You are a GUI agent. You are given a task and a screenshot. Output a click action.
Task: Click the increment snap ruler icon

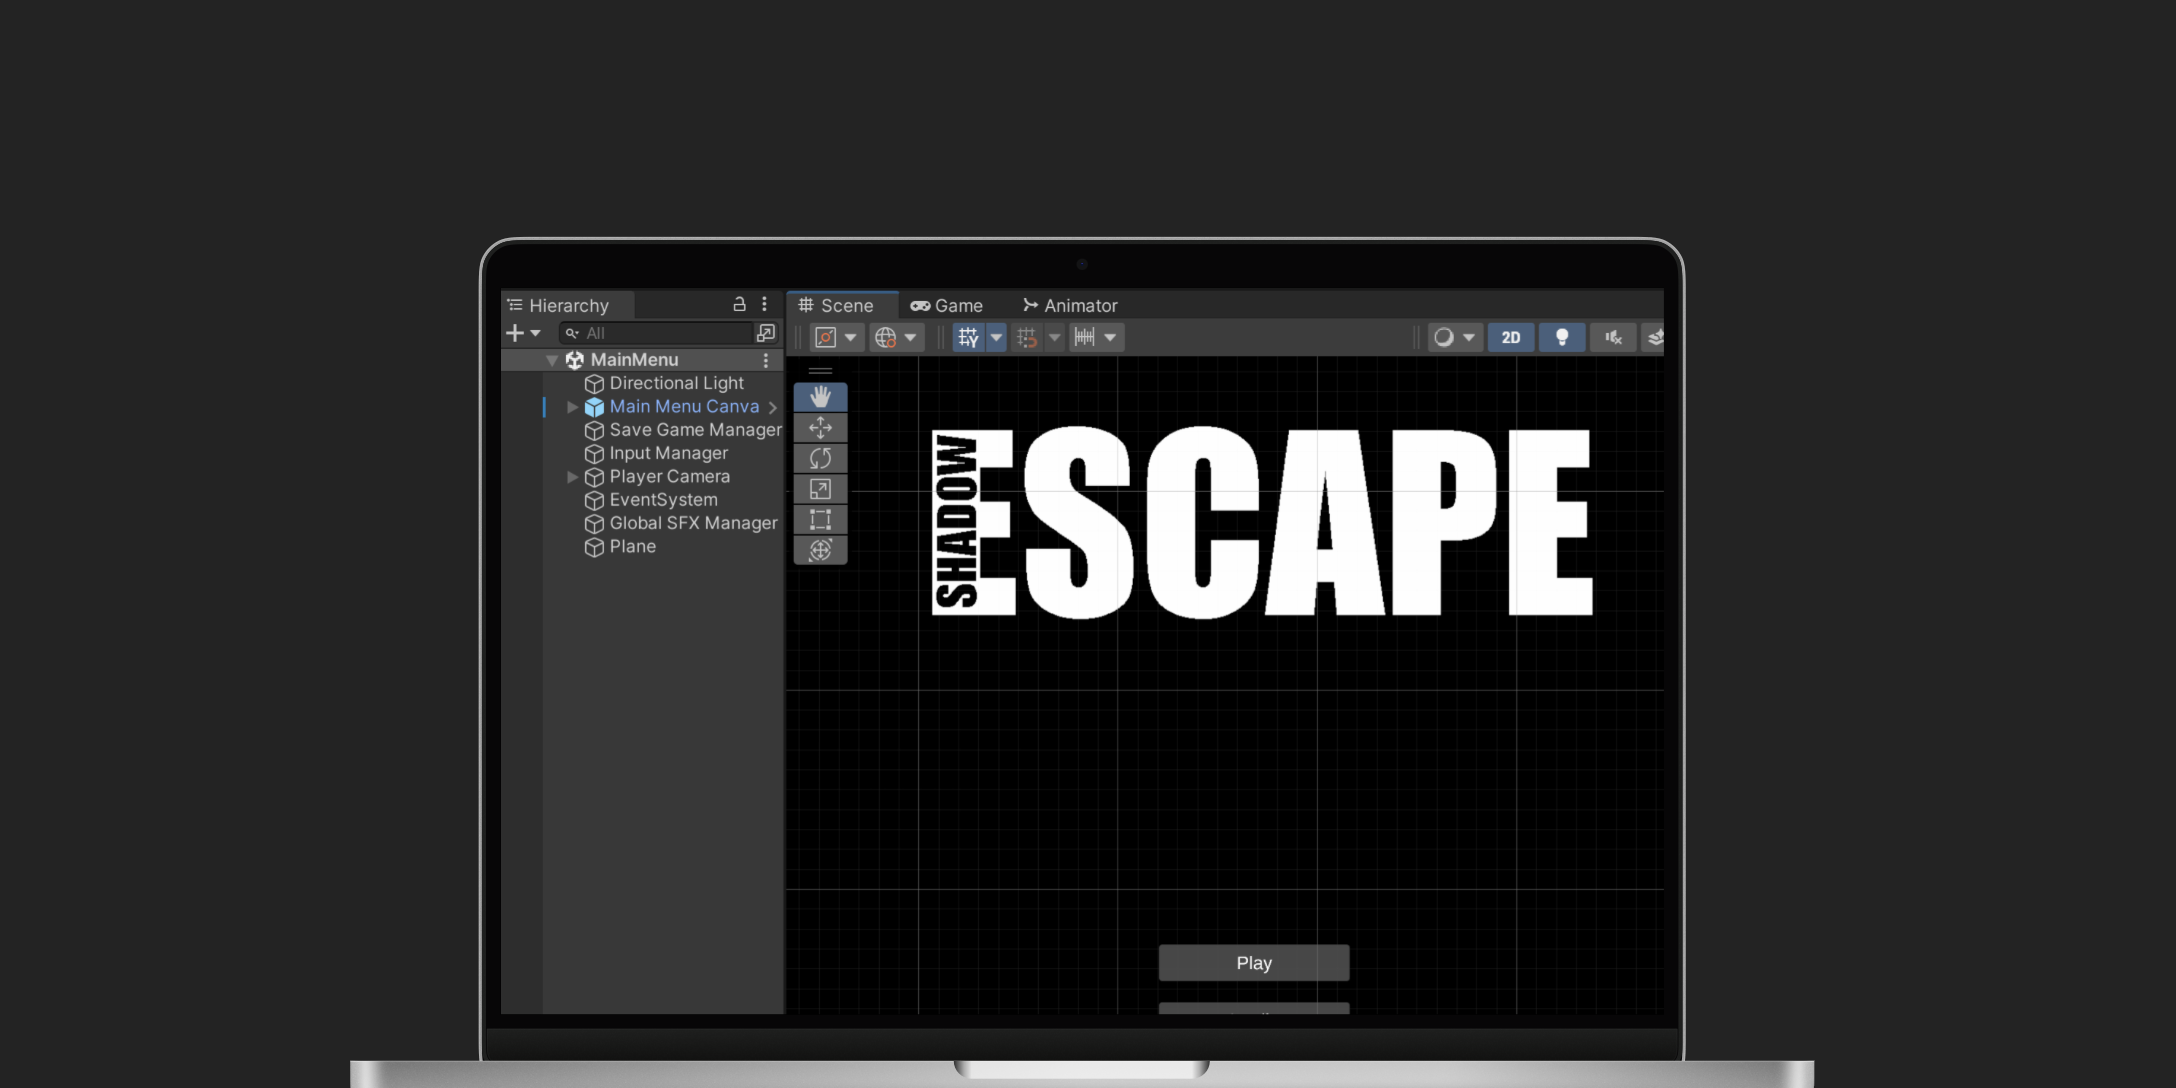[1084, 338]
